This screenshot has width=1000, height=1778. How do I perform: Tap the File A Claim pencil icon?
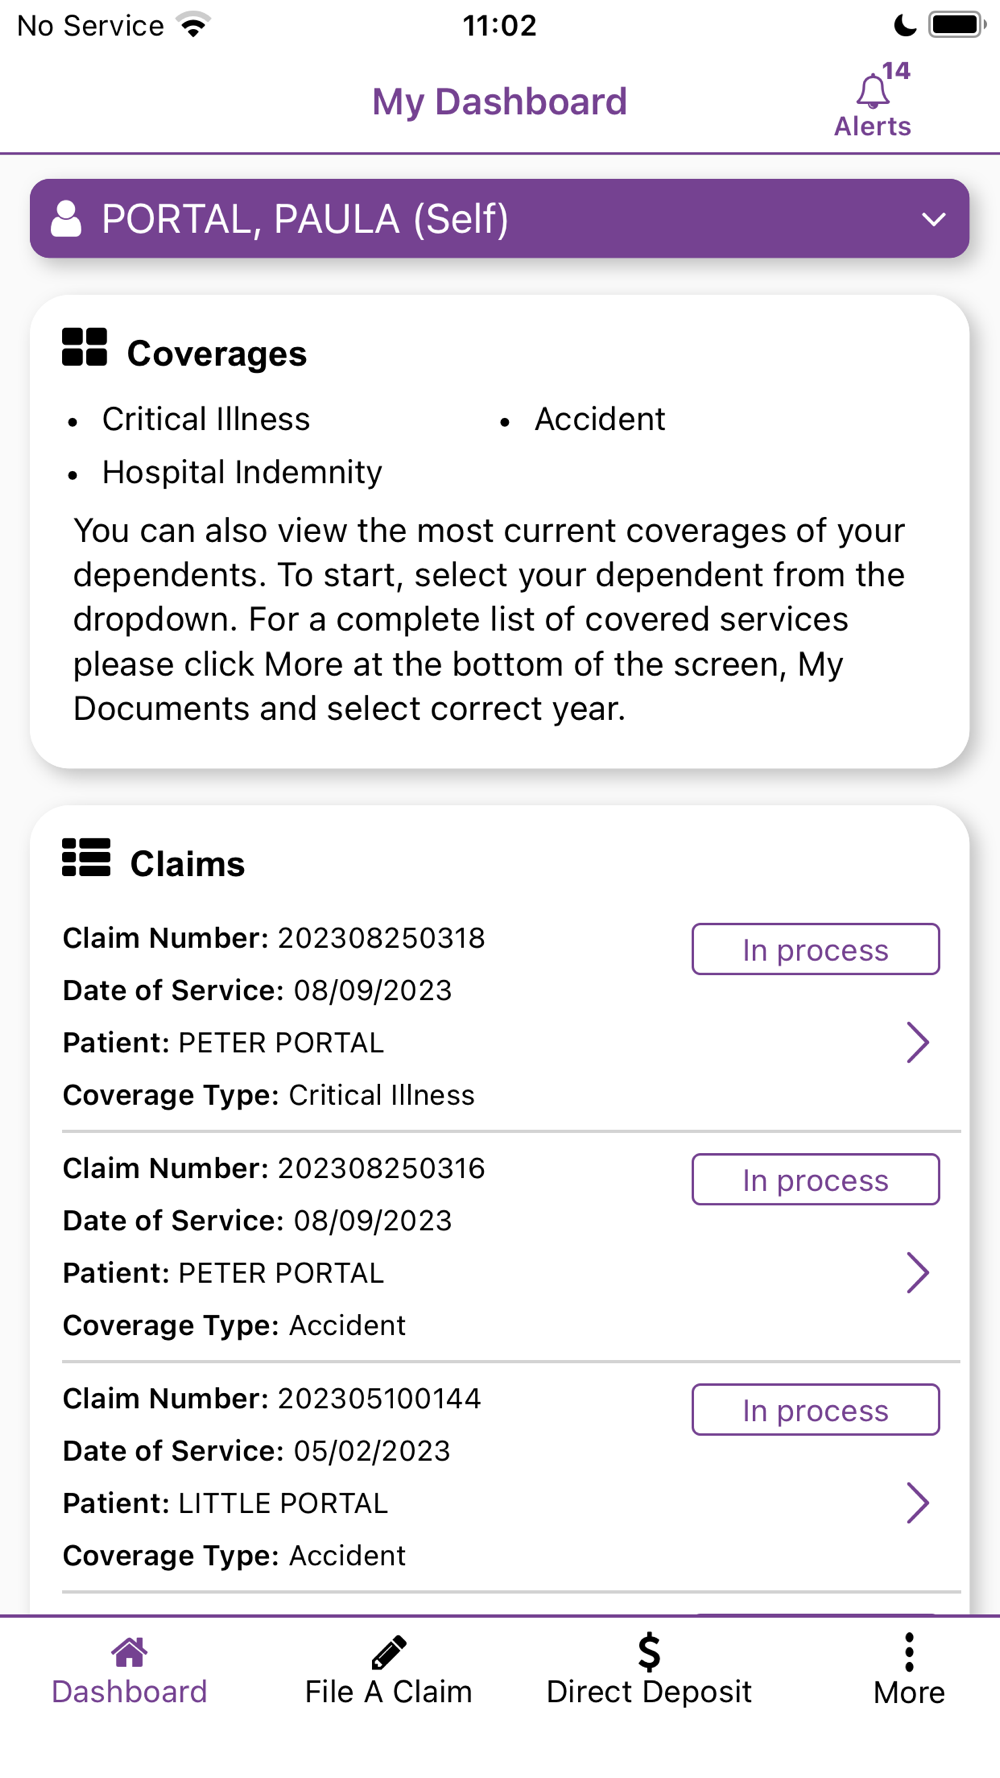pyautogui.click(x=388, y=1652)
